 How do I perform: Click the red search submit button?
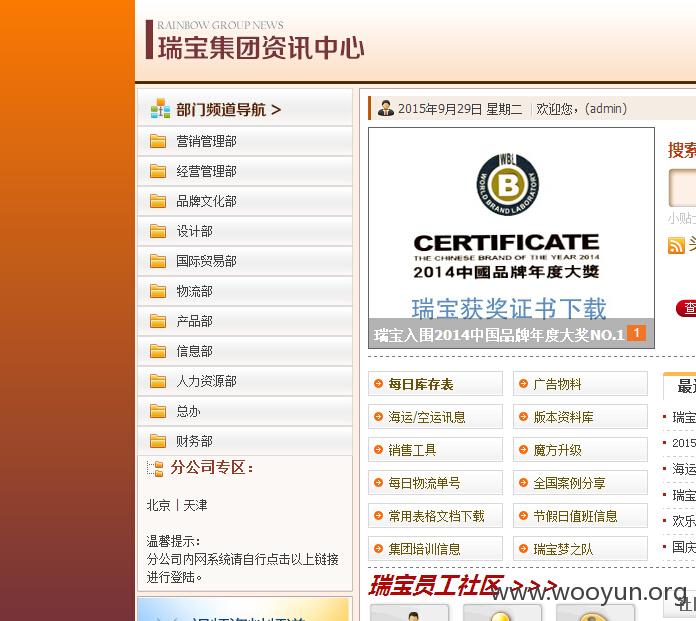tap(686, 308)
